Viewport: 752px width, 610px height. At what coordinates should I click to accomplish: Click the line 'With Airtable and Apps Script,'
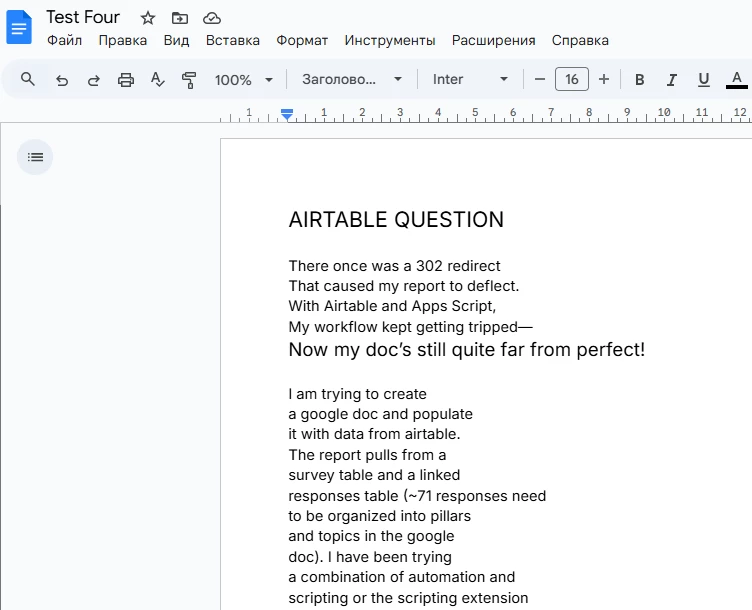pos(392,306)
